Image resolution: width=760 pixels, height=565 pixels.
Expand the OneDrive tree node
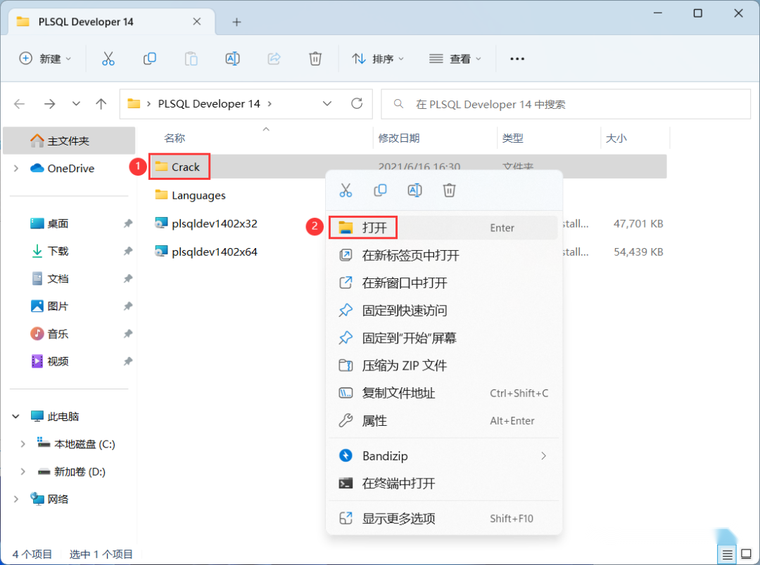tap(16, 168)
